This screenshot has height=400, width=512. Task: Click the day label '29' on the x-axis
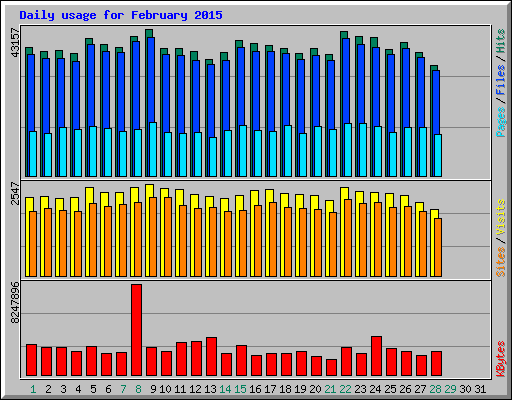[450, 389]
